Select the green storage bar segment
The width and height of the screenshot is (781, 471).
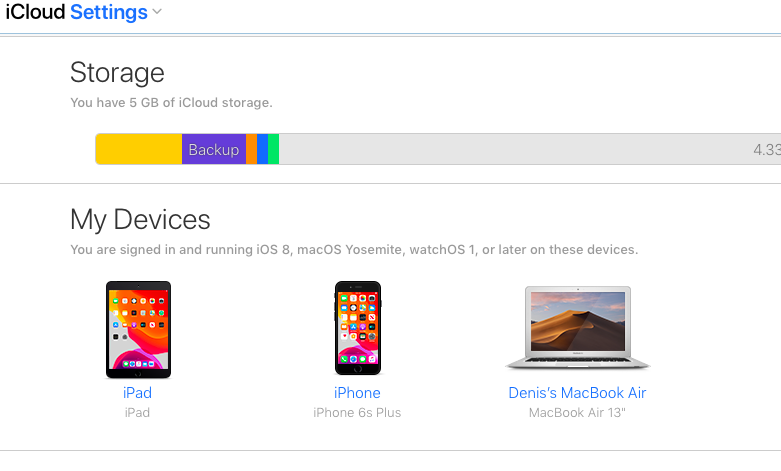point(273,149)
